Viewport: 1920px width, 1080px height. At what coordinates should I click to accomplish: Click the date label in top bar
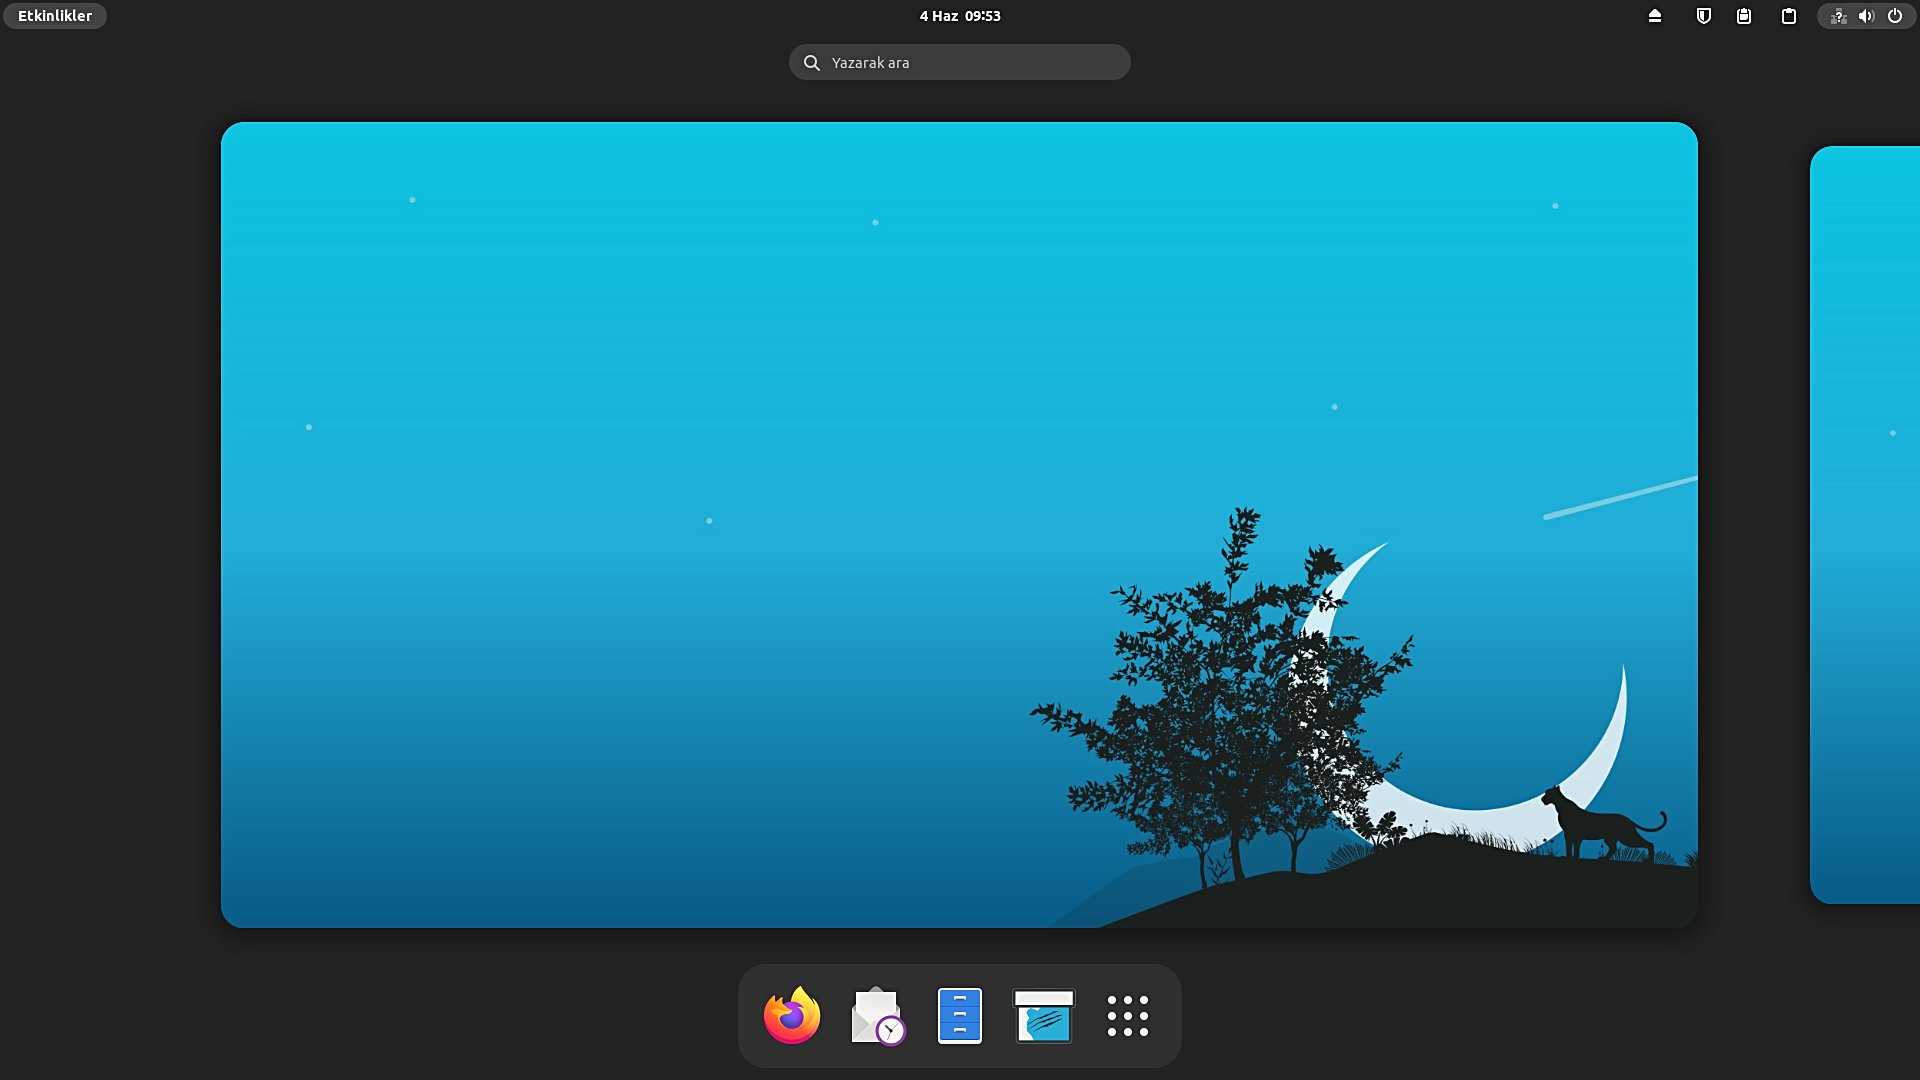[938, 16]
